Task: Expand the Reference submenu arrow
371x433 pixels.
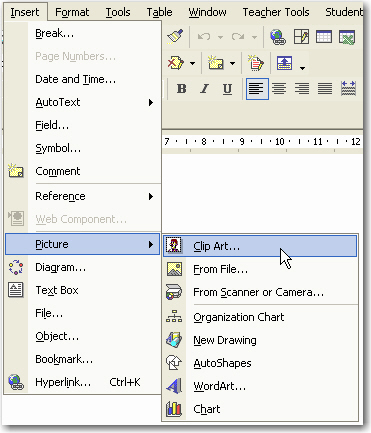Action: (x=151, y=196)
